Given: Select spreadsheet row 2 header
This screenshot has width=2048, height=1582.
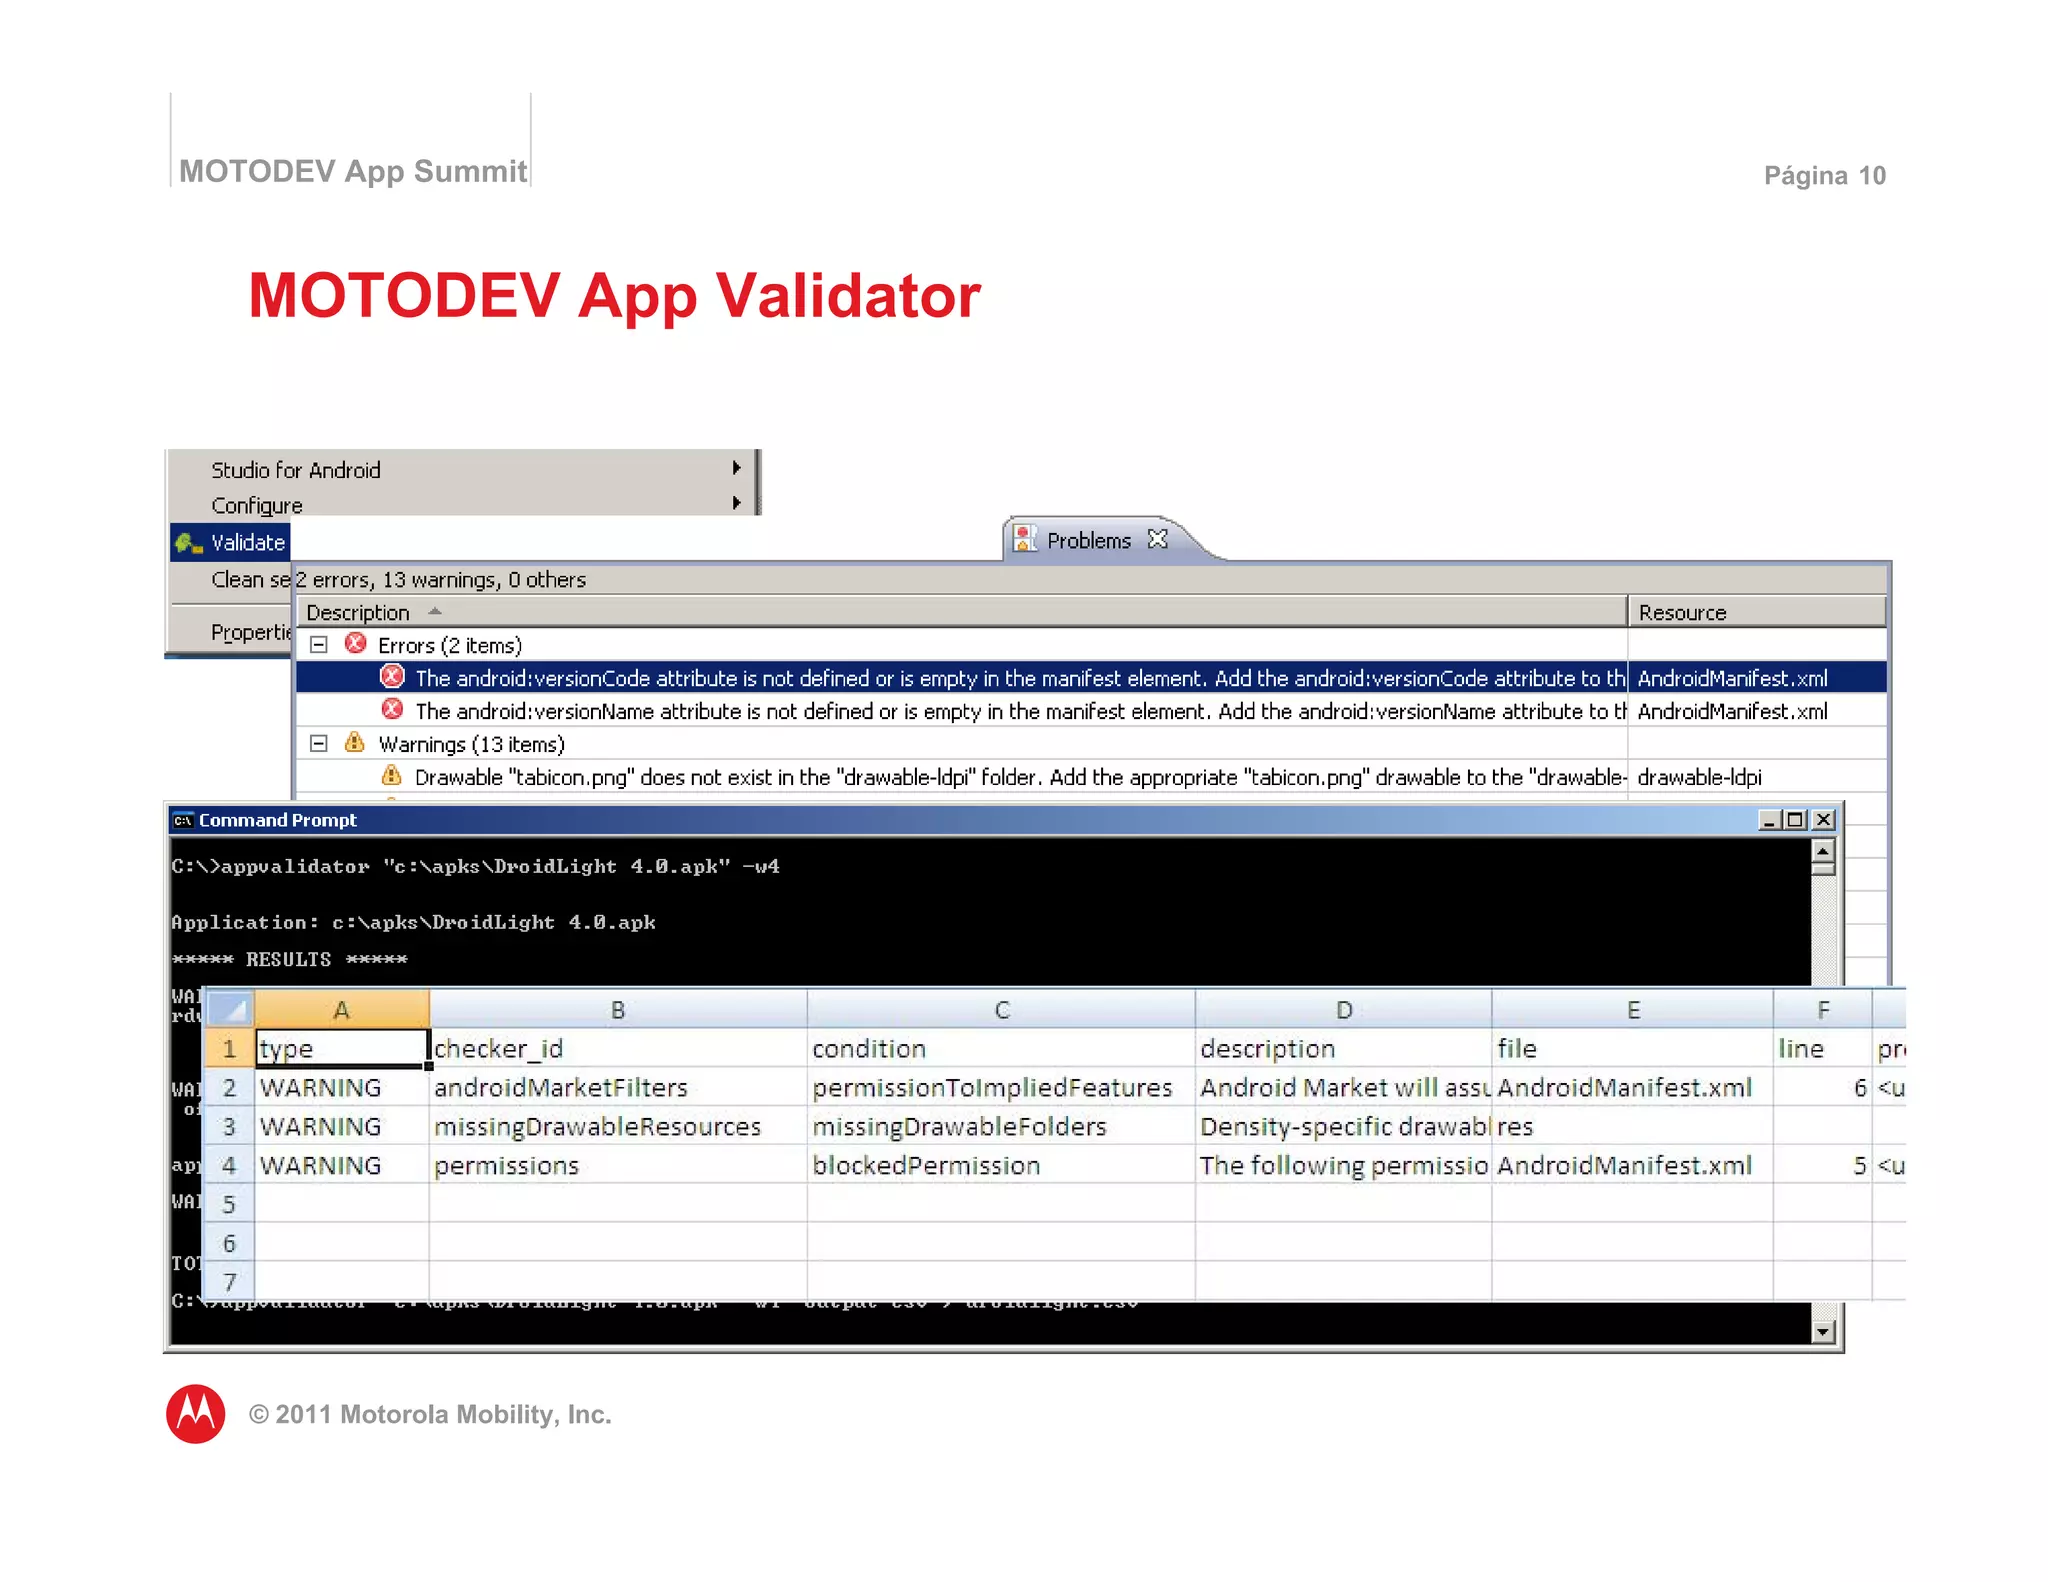Looking at the screenshot, I should 230,1087.
